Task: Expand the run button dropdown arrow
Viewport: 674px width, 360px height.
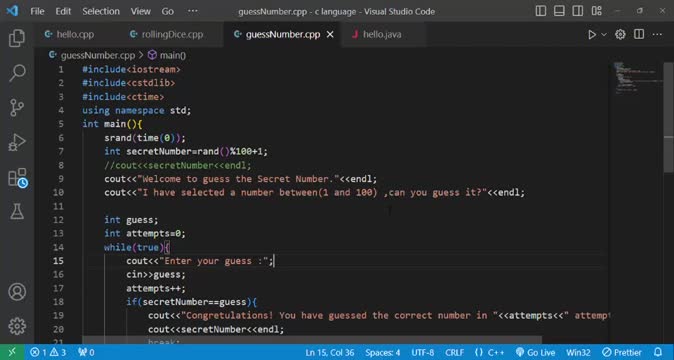Action: (x=604, y=34)
